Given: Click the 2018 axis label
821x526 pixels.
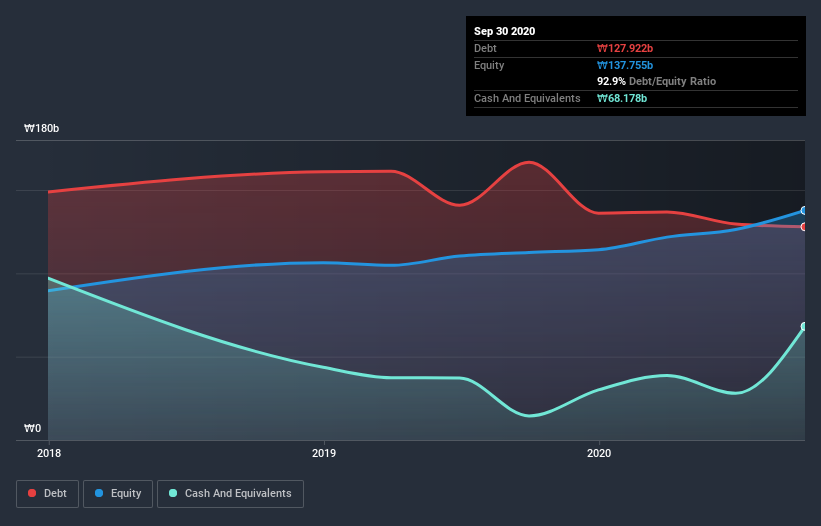Looking at the screenshot, I should 49,453.
